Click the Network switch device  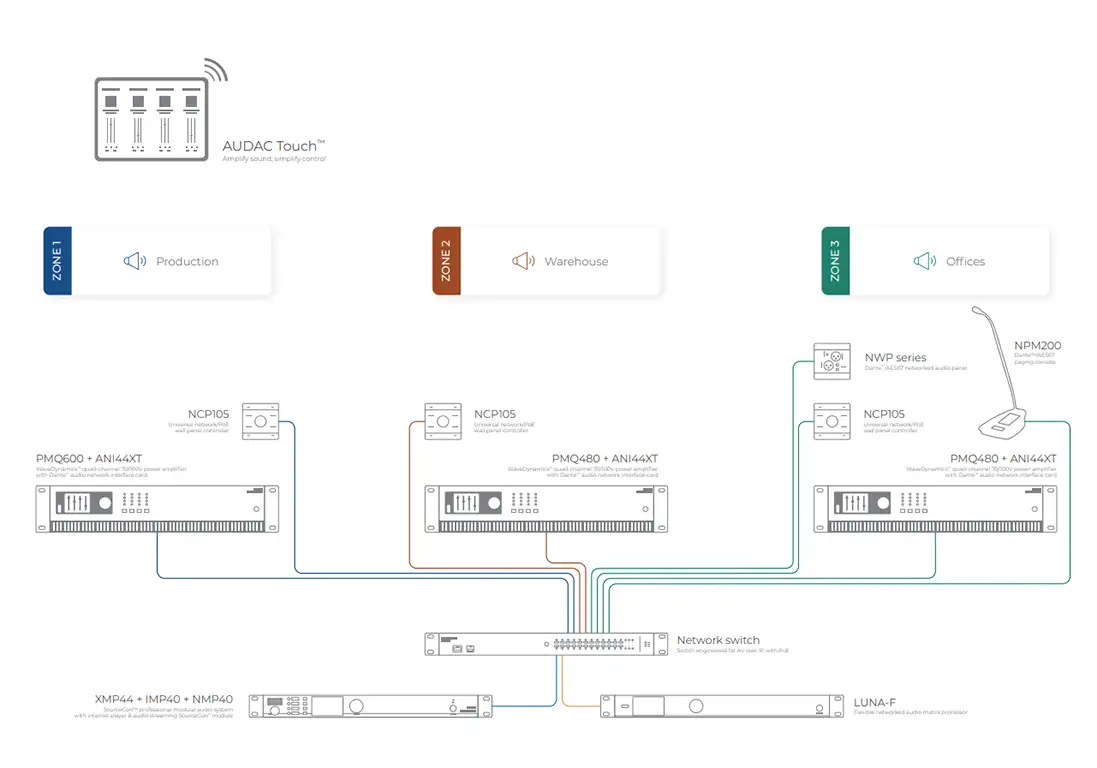pyautogui.click(x=545, y=645)
